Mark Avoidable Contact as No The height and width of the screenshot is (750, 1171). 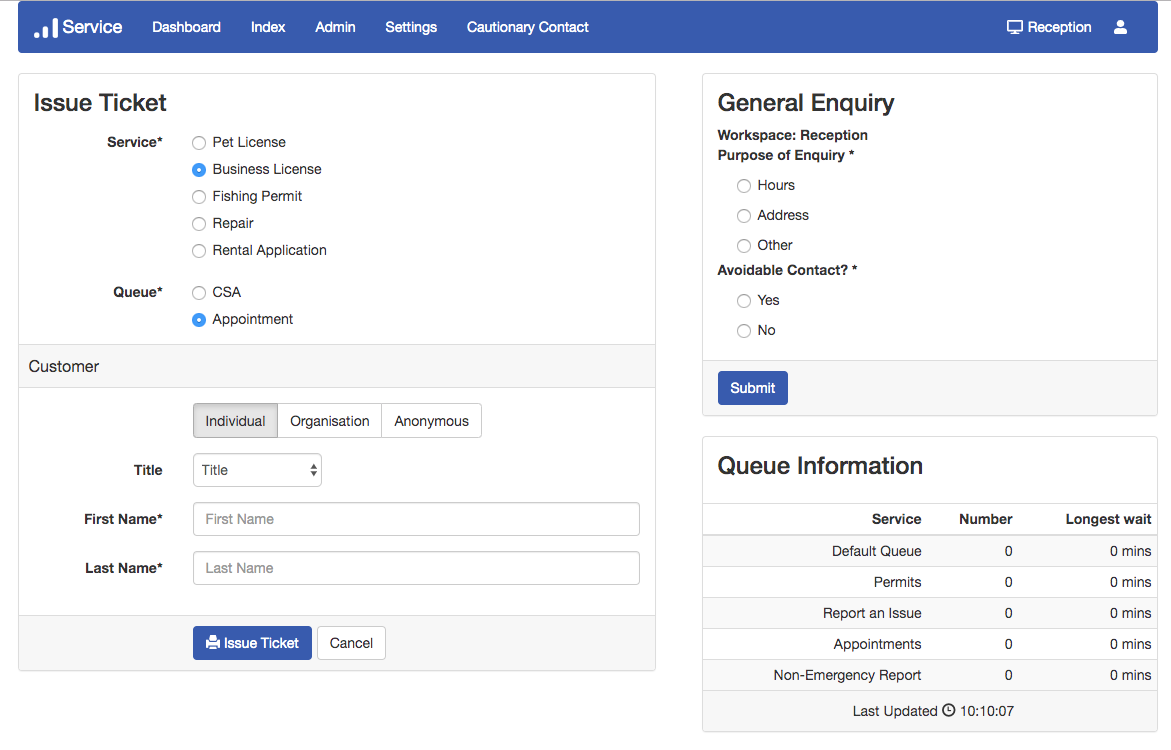pos(744,331)
